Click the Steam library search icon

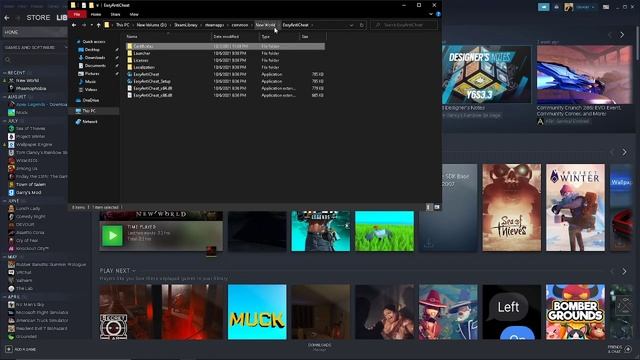[x=8, y=60]
